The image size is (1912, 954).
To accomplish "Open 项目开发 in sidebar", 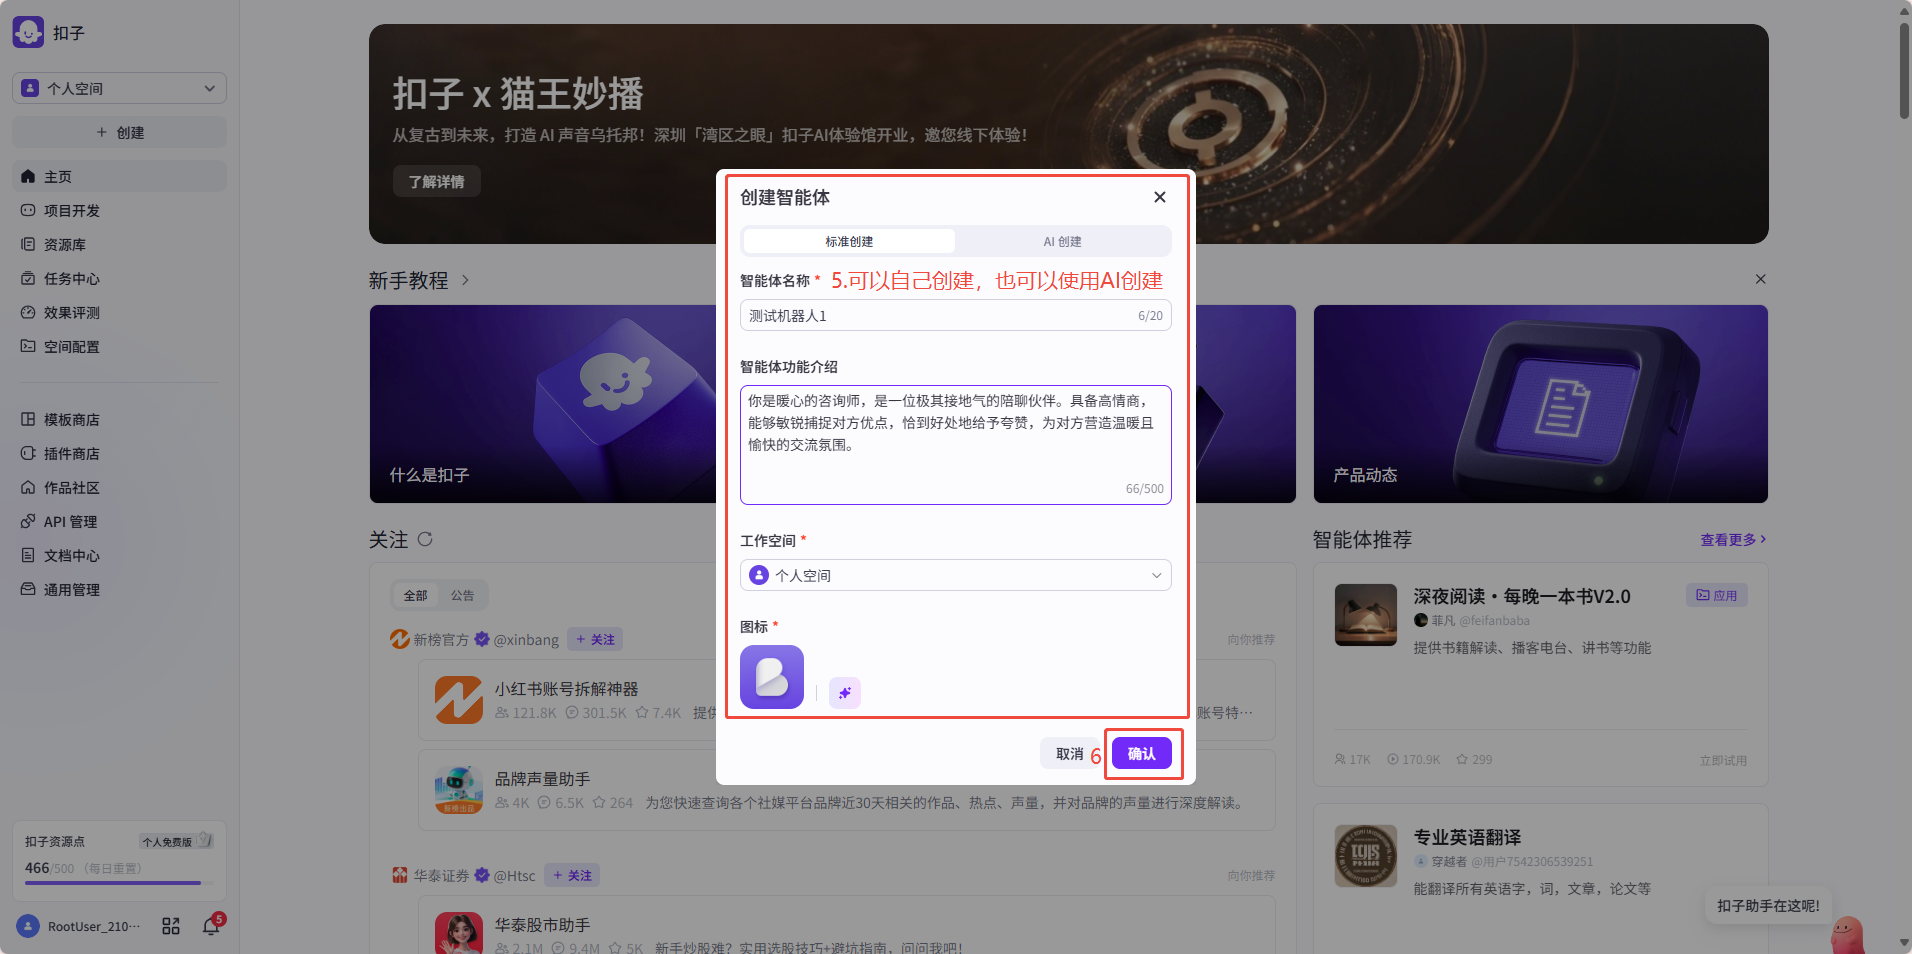I will [x=119, y=210].
